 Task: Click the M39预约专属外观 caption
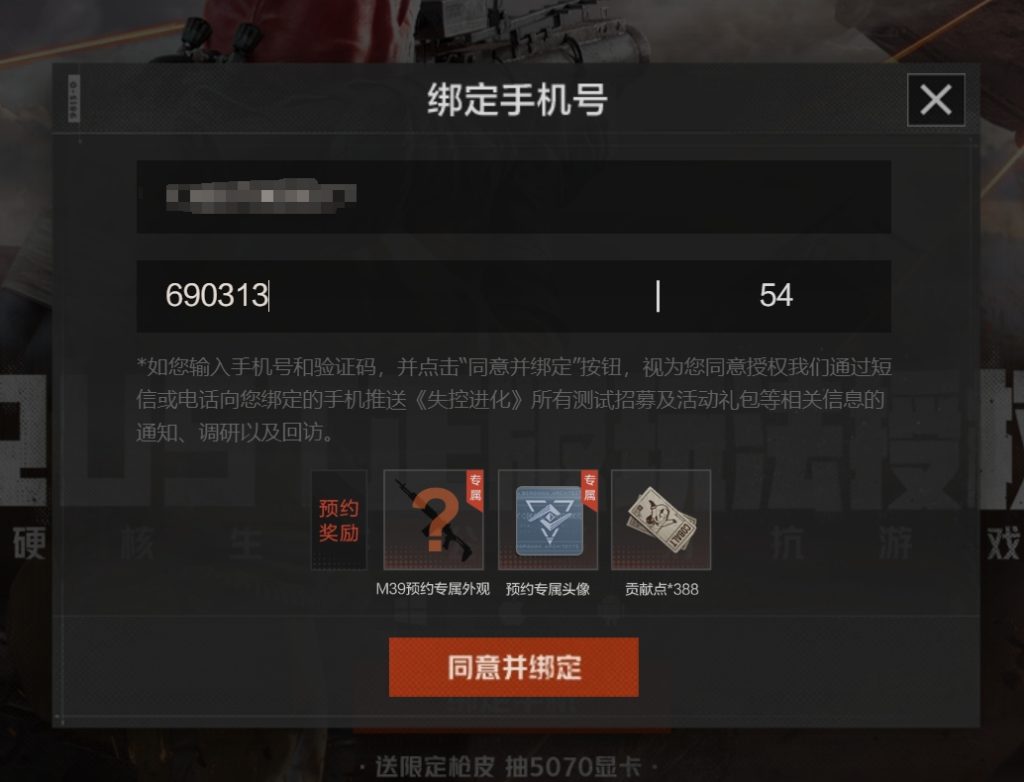tap(432, 589)
